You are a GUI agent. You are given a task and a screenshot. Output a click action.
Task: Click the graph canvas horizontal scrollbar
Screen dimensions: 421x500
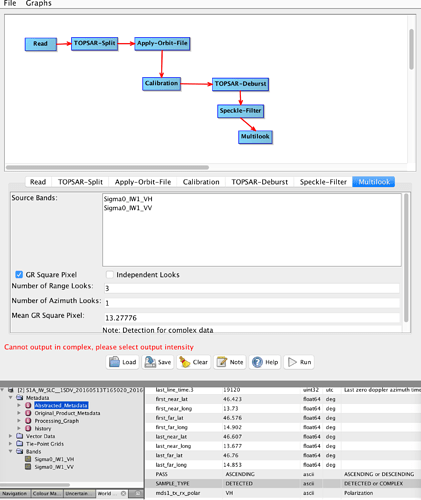[x=107, y=167]
